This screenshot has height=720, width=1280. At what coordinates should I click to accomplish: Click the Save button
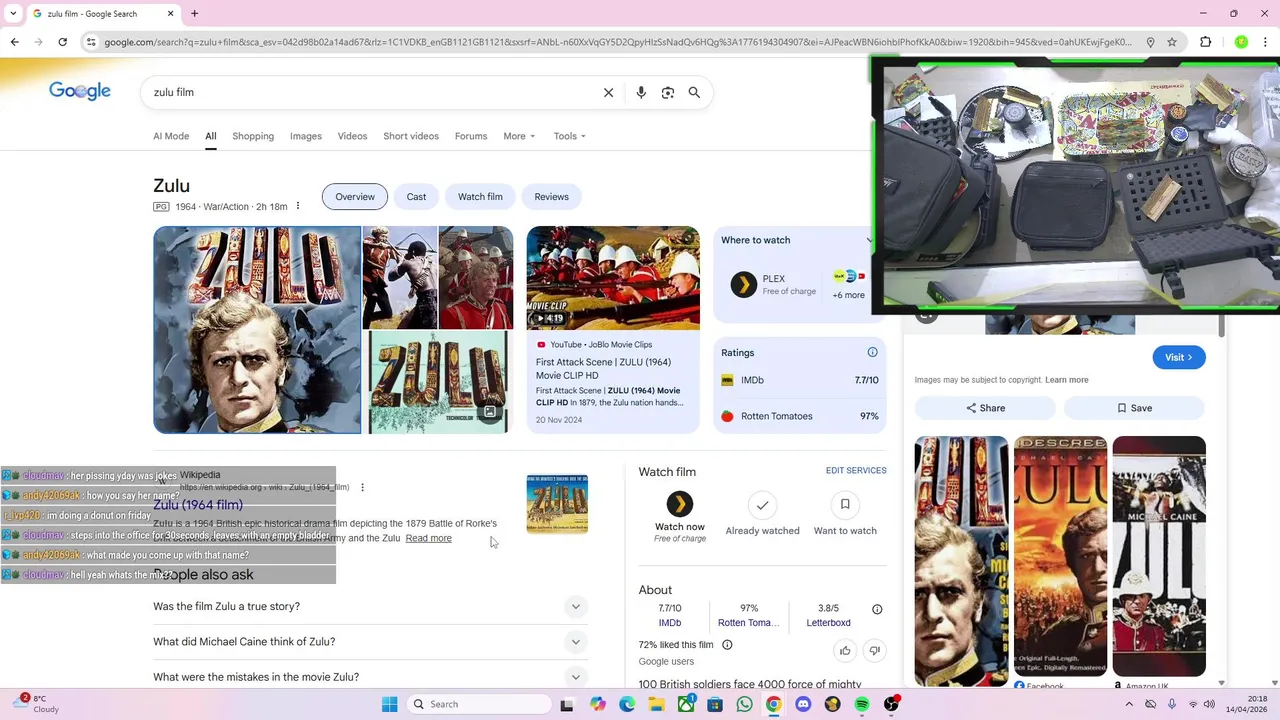click(1134, 408)
